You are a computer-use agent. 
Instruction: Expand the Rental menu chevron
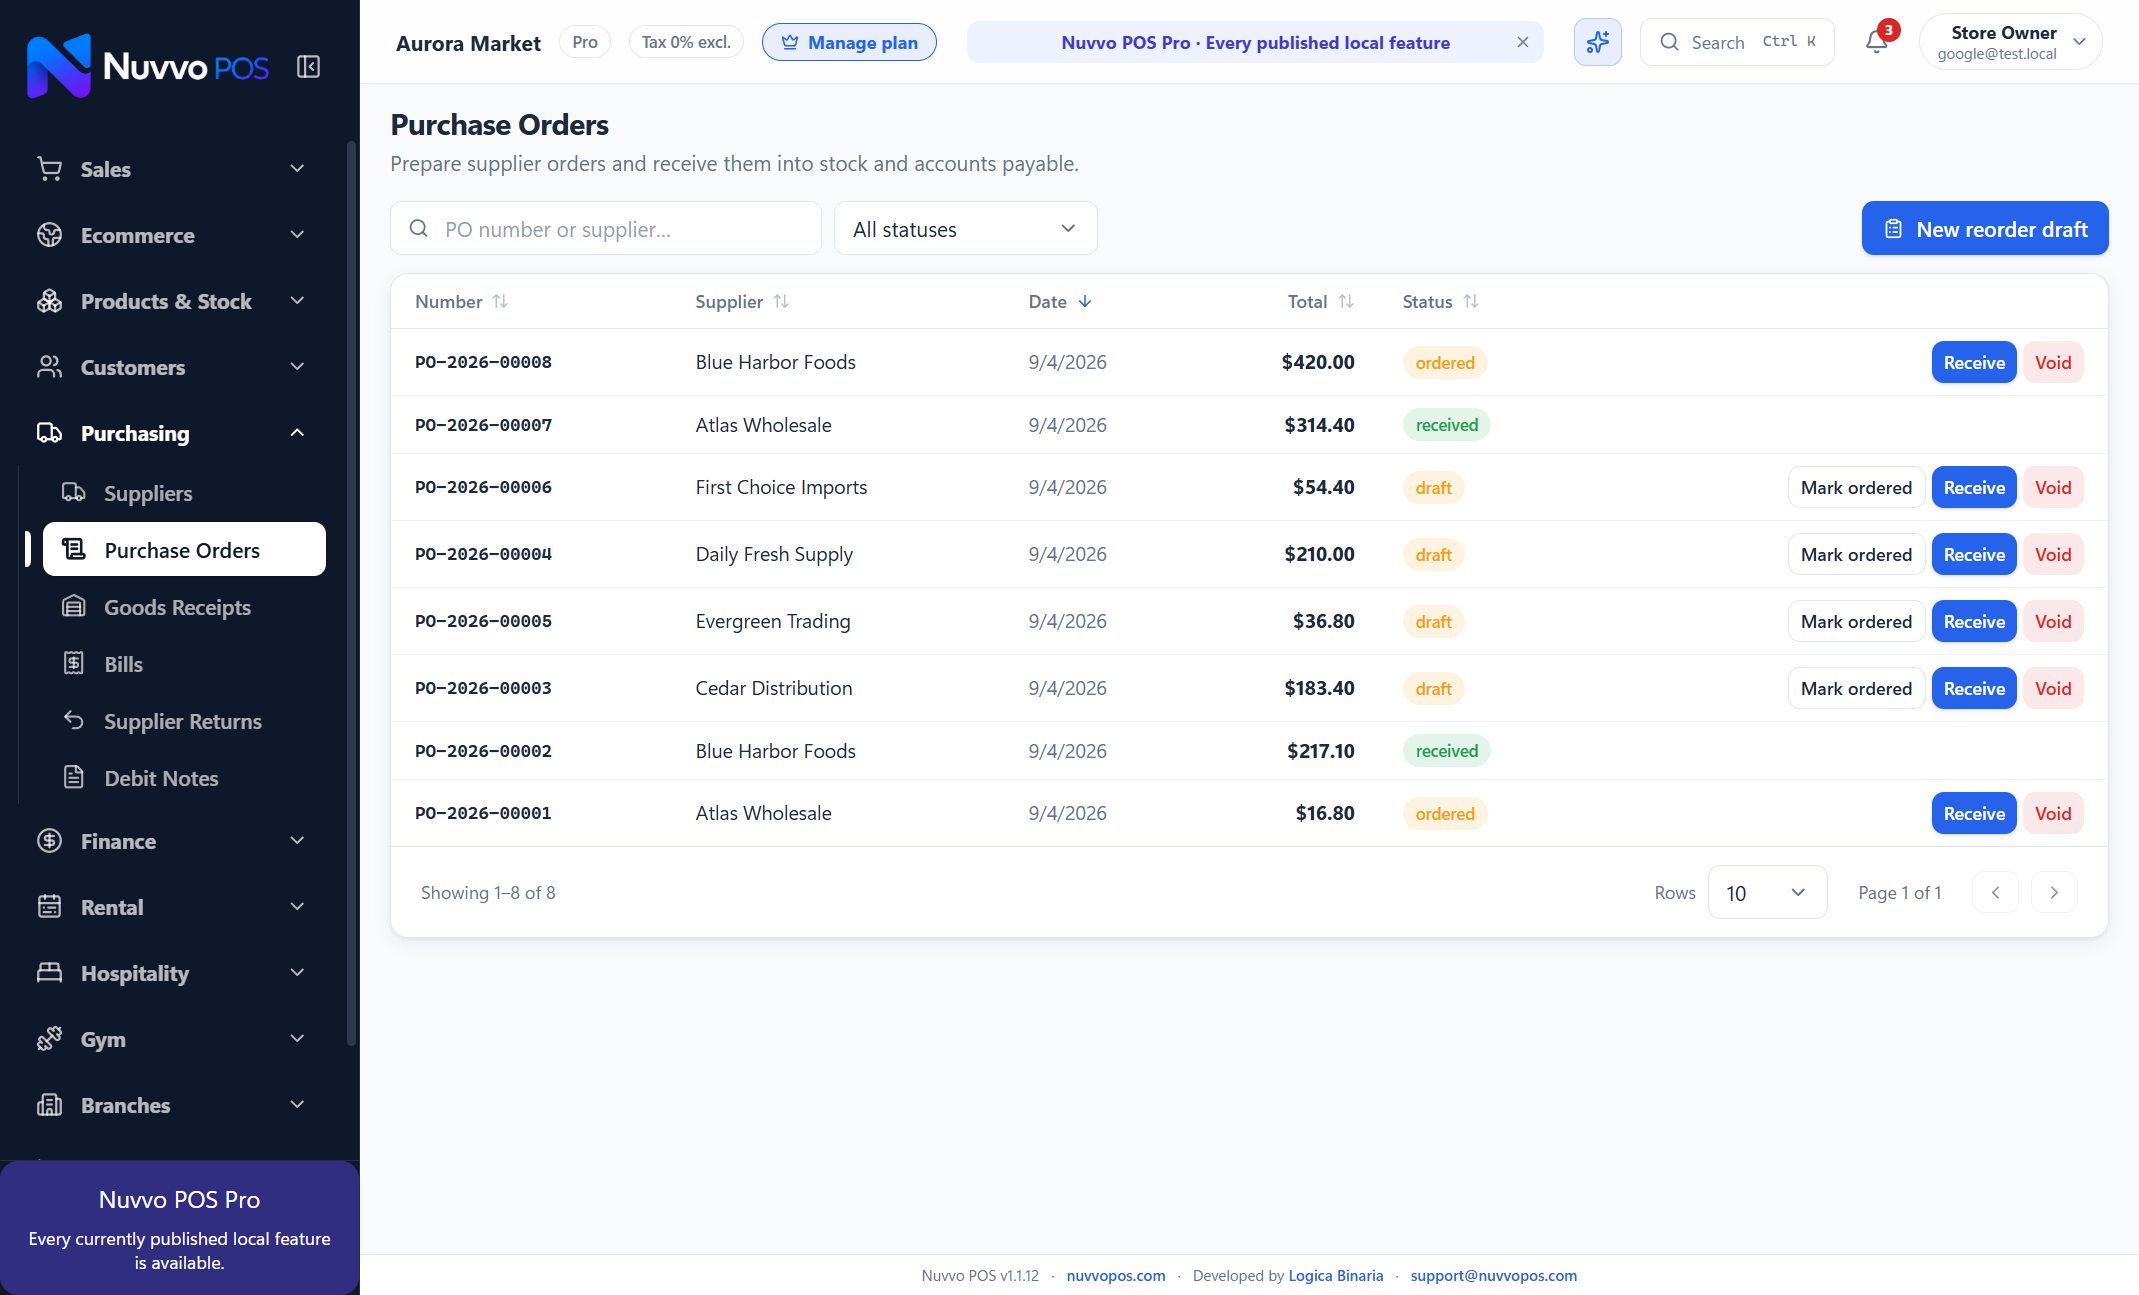(297, 907)
